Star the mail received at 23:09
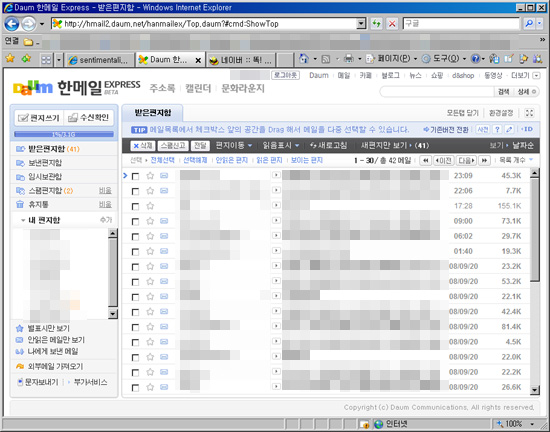 click(150, 176)
